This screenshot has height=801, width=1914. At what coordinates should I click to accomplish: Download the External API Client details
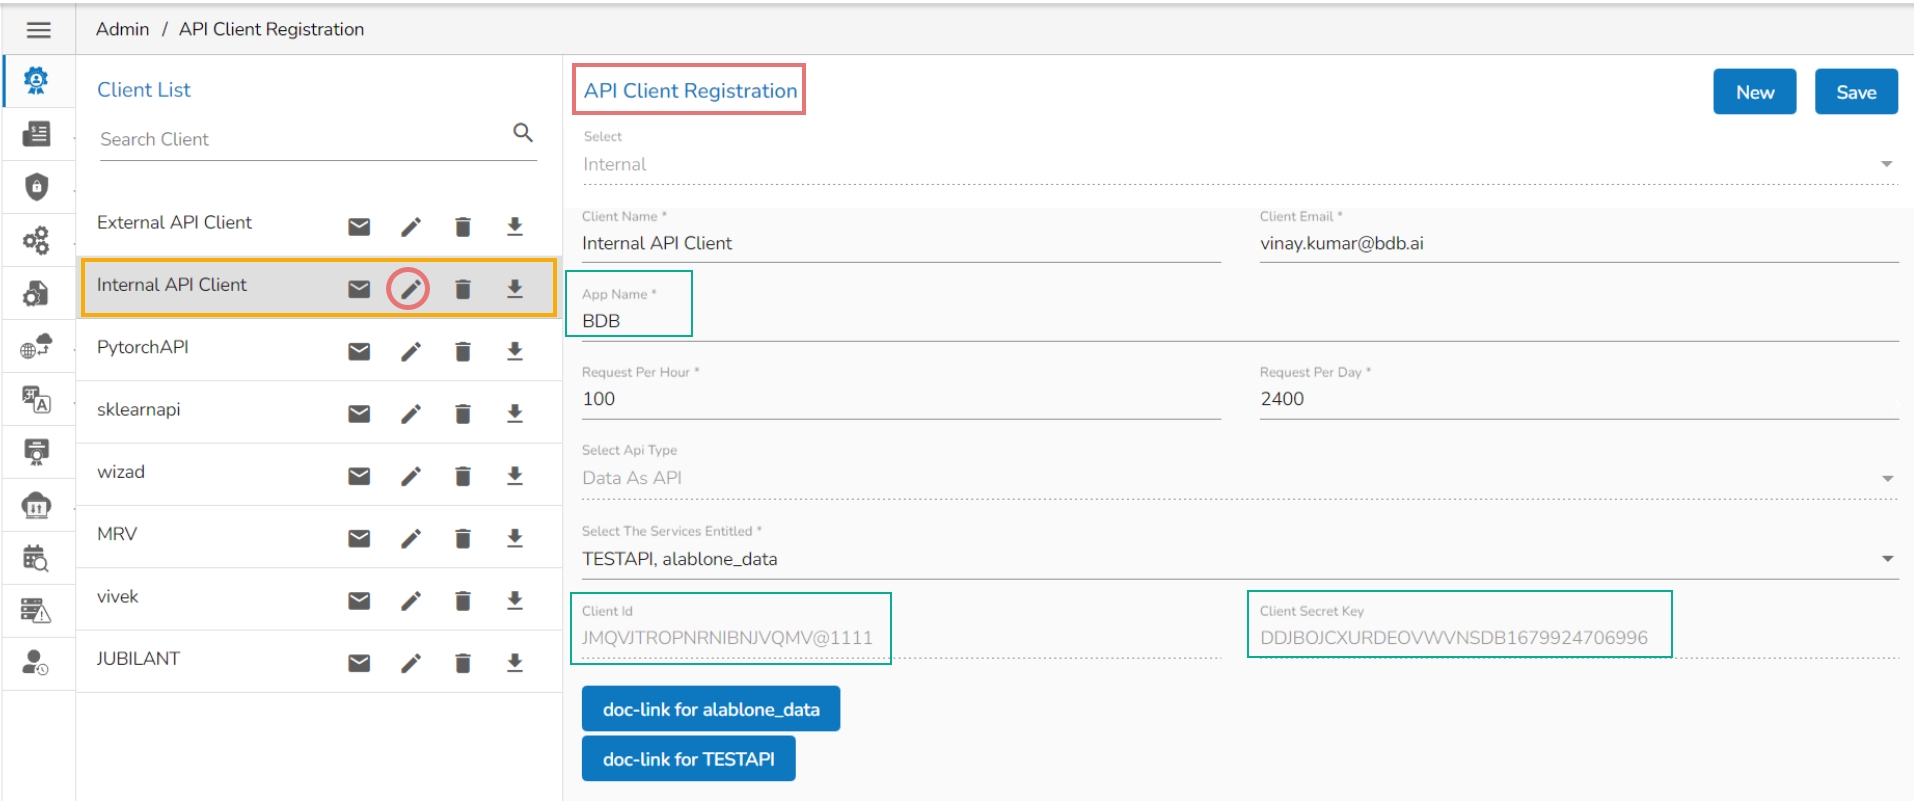515,227
